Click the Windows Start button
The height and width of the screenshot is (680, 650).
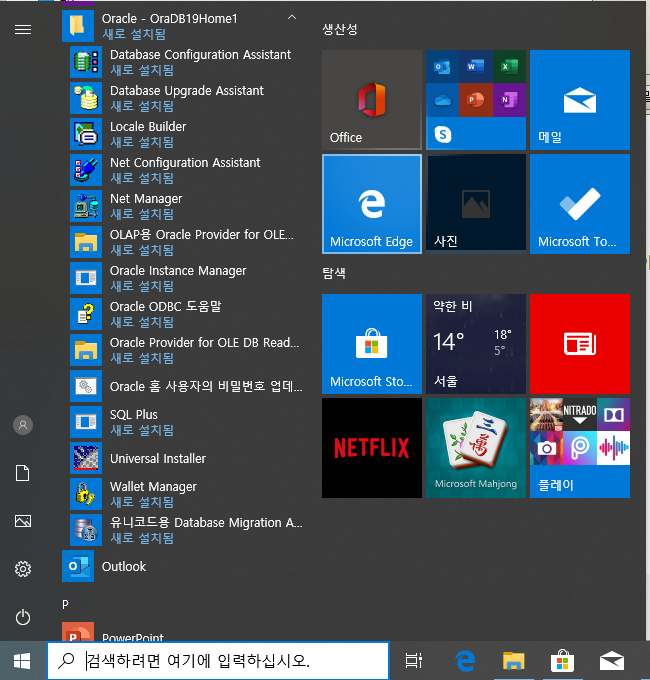[22, 661]
